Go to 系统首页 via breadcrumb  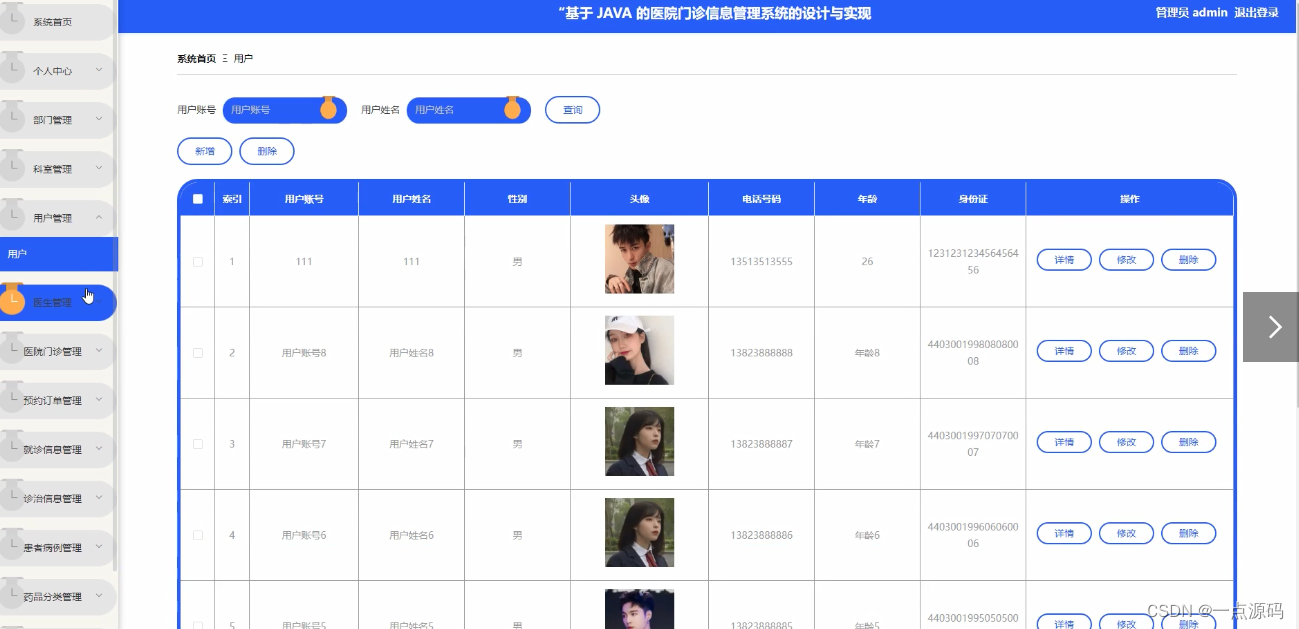[196, 59]
